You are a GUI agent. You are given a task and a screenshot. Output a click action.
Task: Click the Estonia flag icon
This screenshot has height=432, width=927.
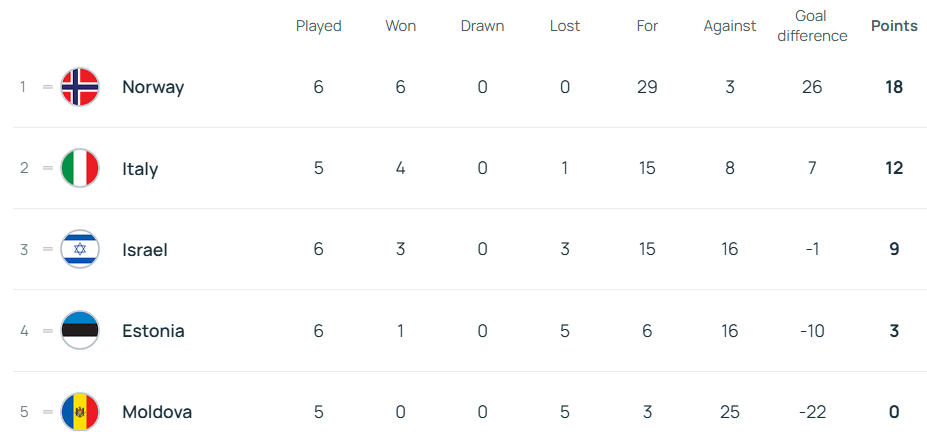(80, 330)
